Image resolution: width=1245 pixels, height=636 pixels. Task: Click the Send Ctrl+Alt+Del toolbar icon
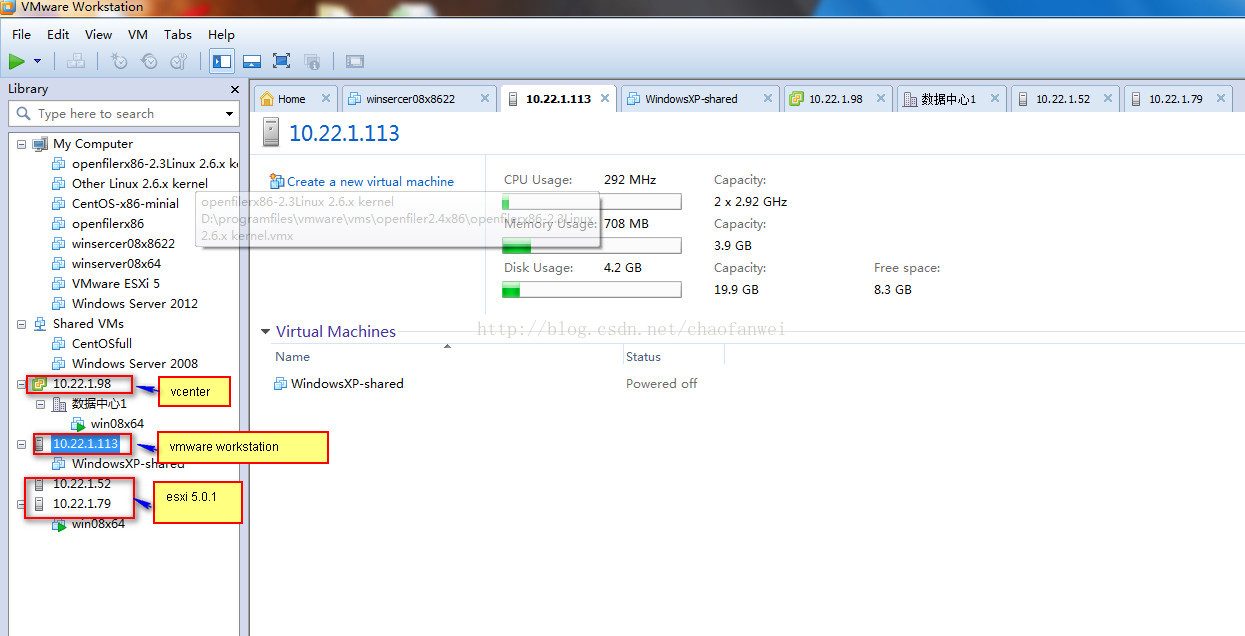tap(76, 62)
